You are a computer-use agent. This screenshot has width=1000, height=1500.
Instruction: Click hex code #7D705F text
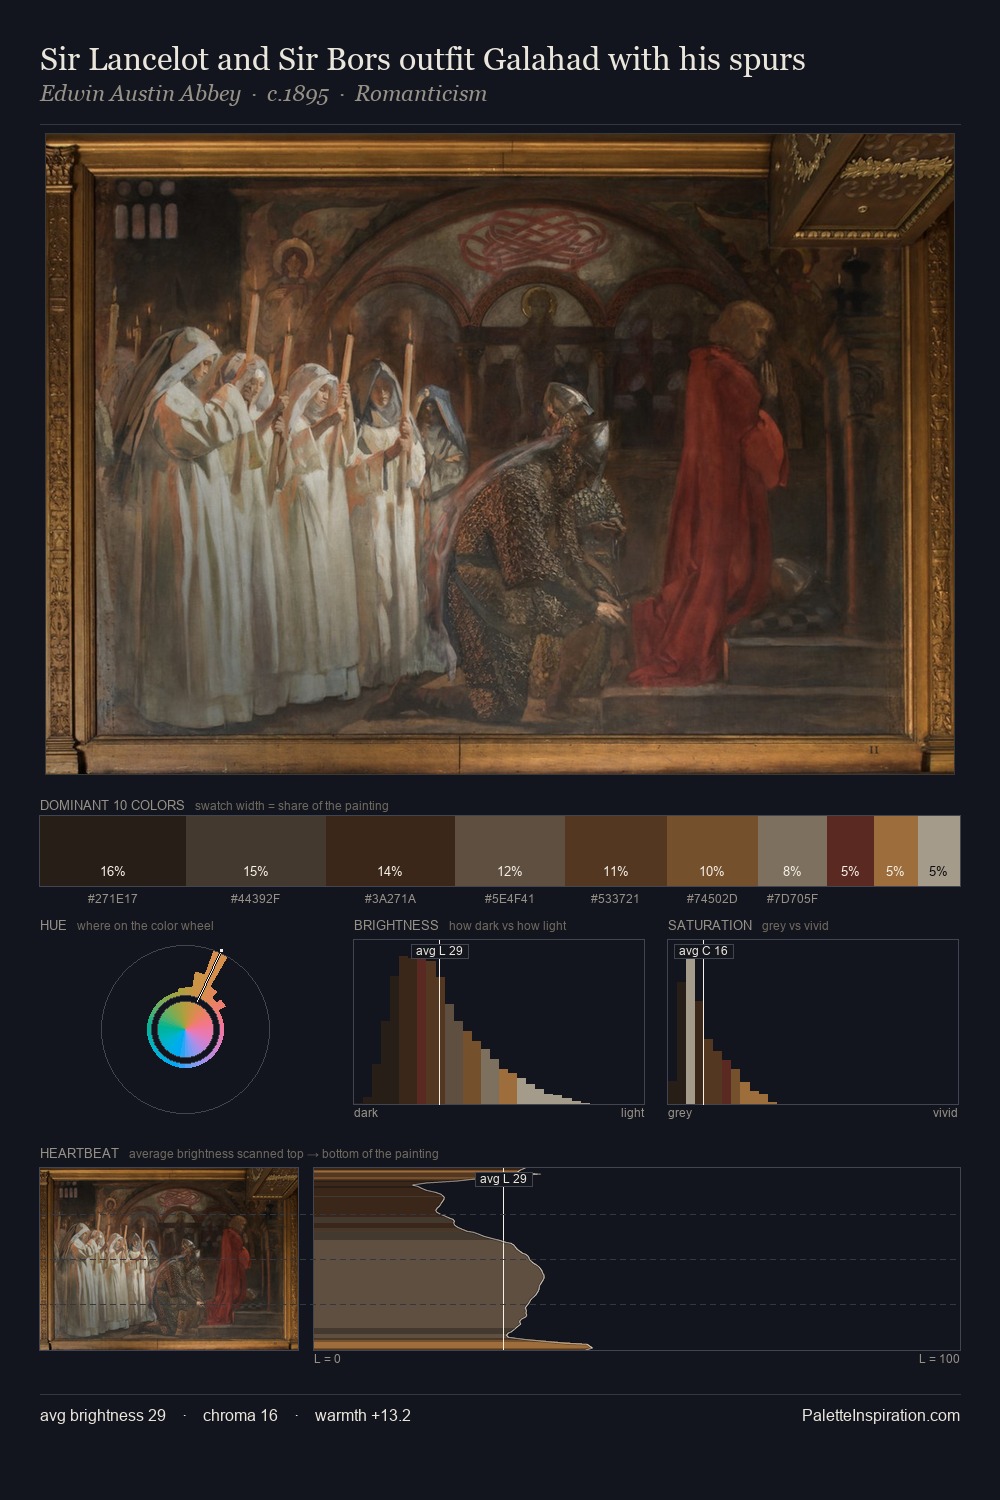792,898
